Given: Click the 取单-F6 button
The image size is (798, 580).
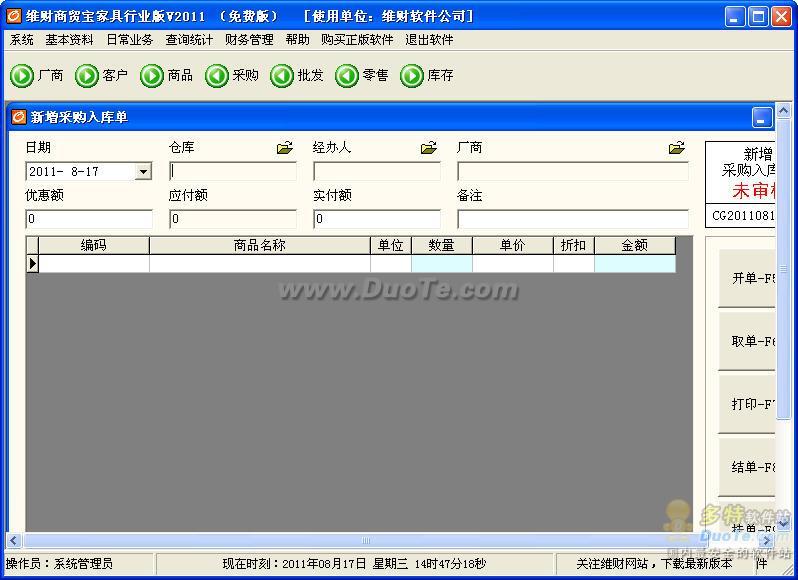Looking at the screenshot, I should click(x=747, y=341).
